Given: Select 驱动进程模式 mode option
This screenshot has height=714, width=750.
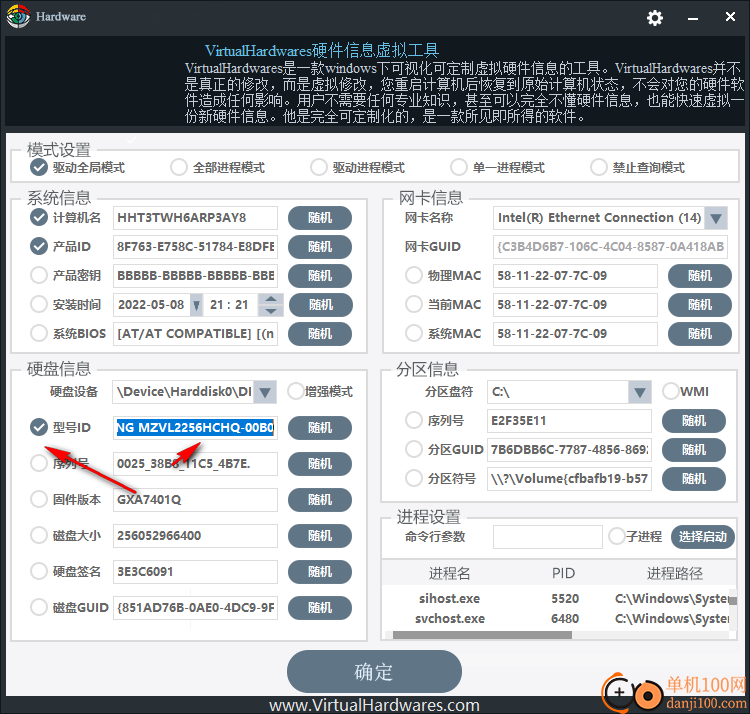Looking at the screenshot, I should point(319,167).
